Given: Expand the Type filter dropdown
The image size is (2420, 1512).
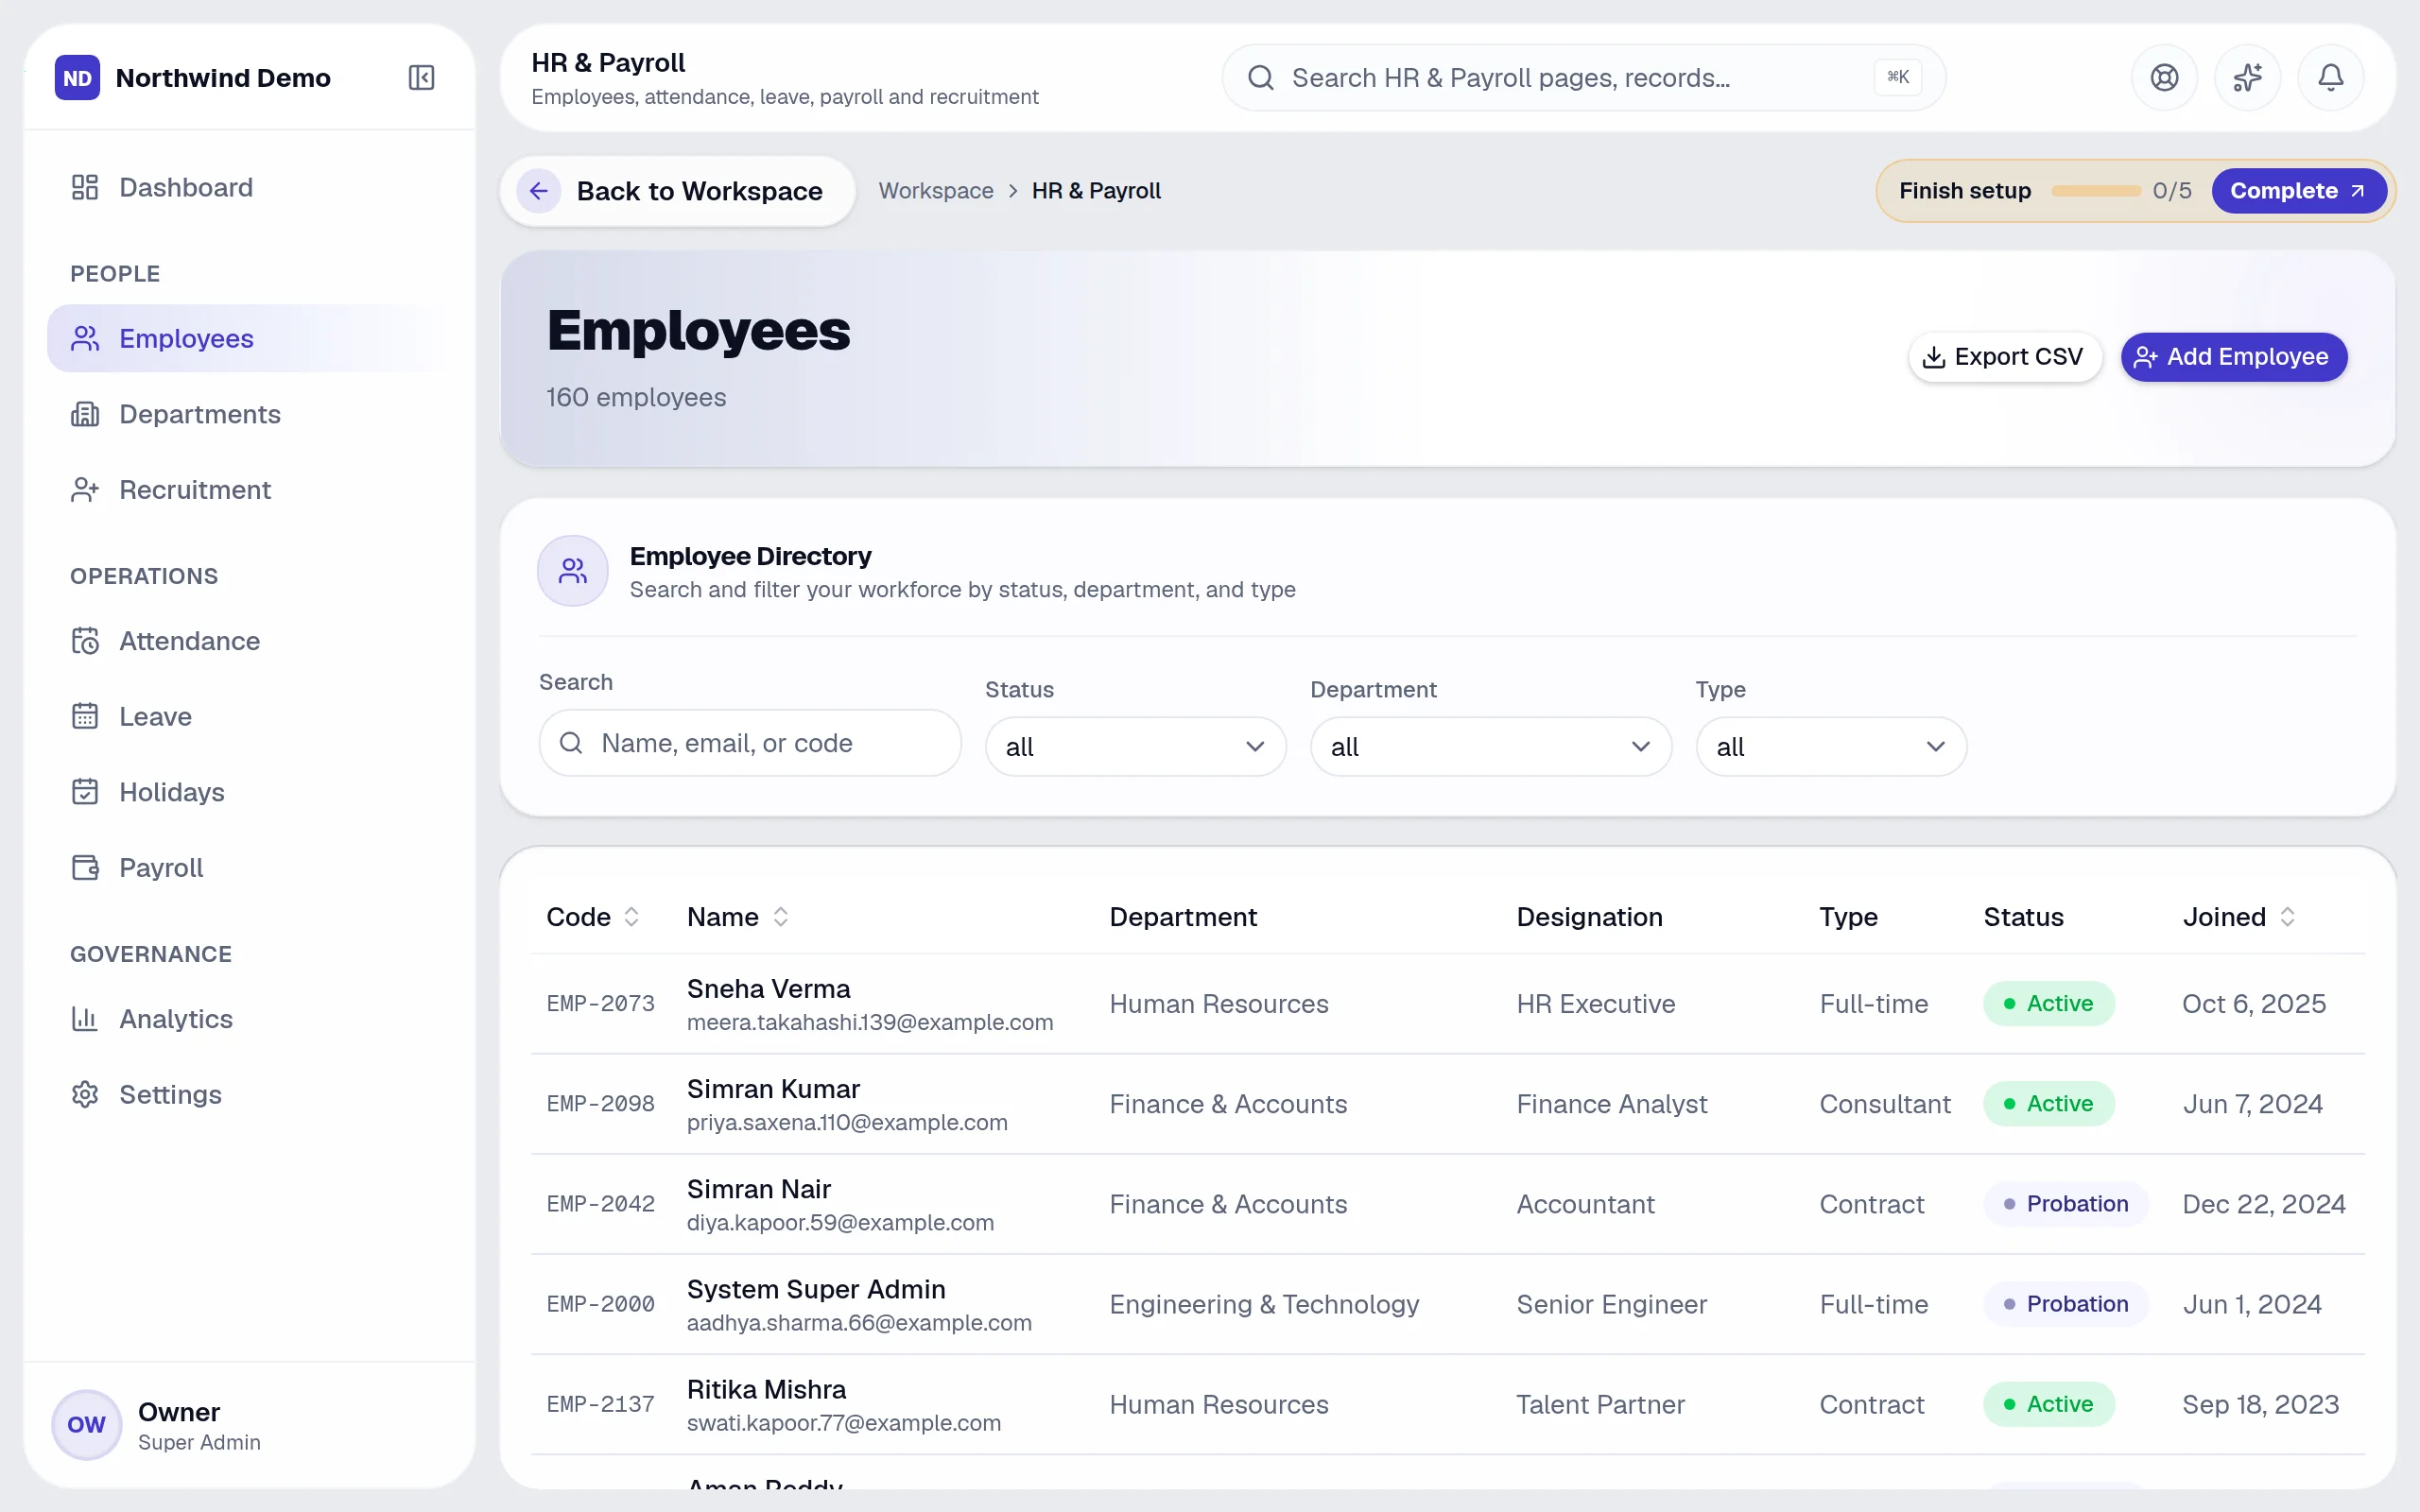Looking at the screenshot, I should click(x=1831, y=747).
